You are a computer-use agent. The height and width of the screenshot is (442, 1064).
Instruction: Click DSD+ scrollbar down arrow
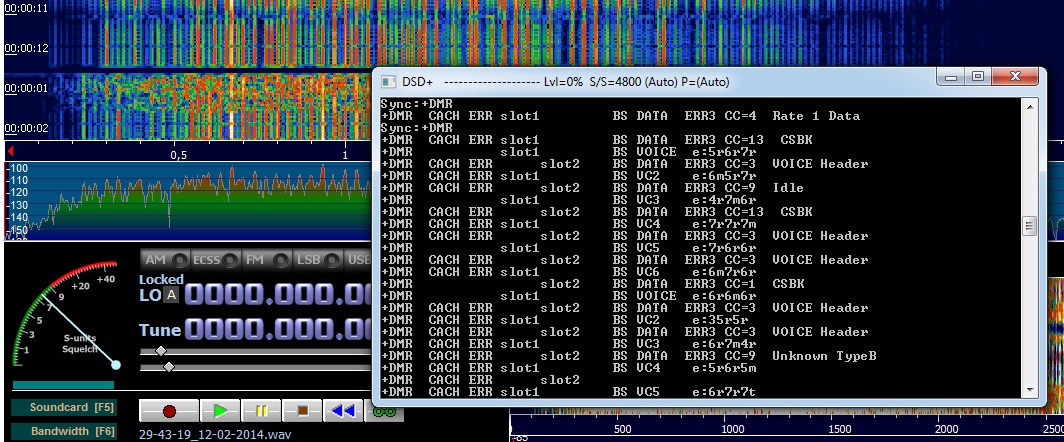[1030, 390]
